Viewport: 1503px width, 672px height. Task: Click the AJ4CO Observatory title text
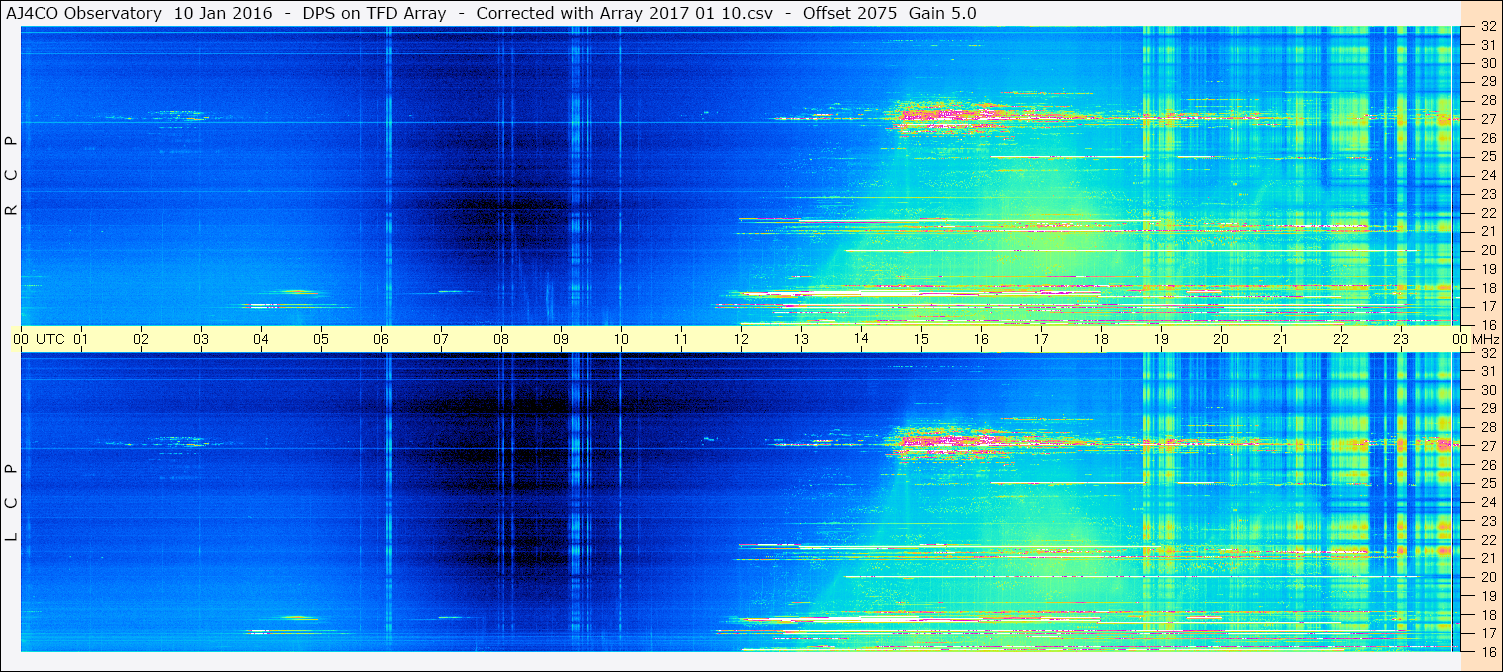coord(84,13)
